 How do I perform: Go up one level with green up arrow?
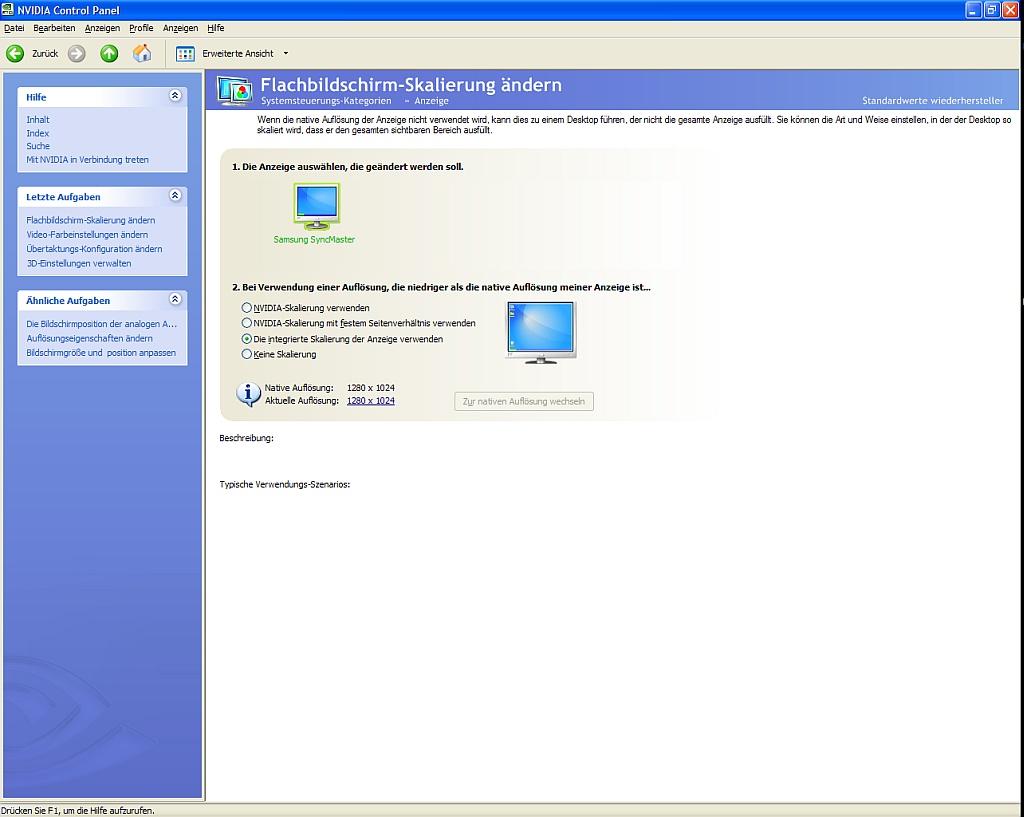(x=109, y=54)
